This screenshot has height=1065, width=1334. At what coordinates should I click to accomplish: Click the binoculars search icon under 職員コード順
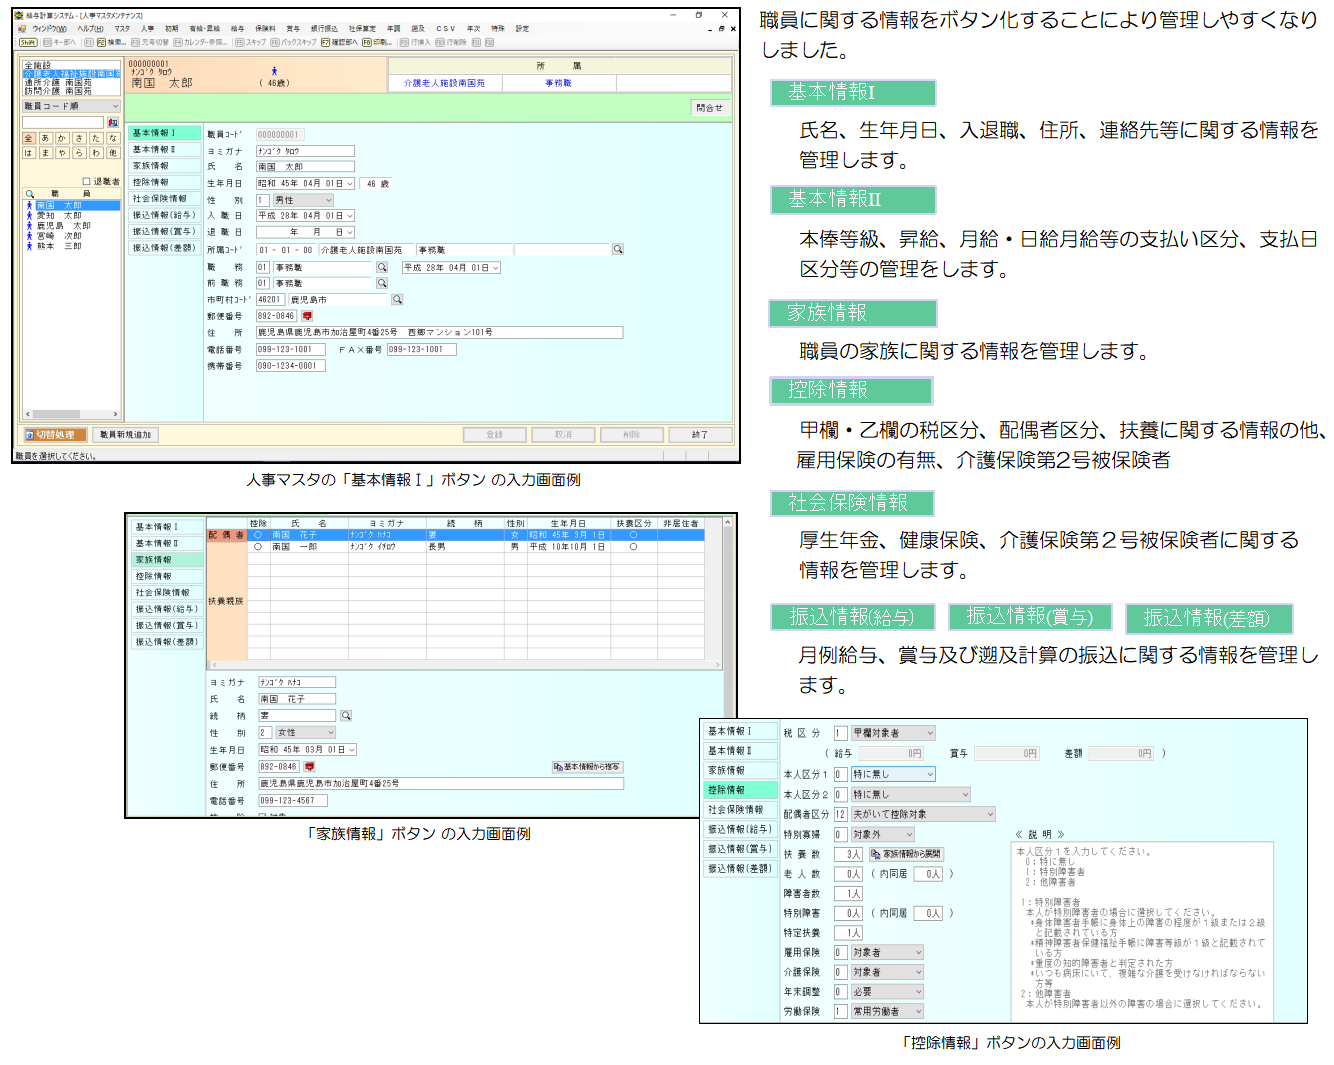click(112, 123)
